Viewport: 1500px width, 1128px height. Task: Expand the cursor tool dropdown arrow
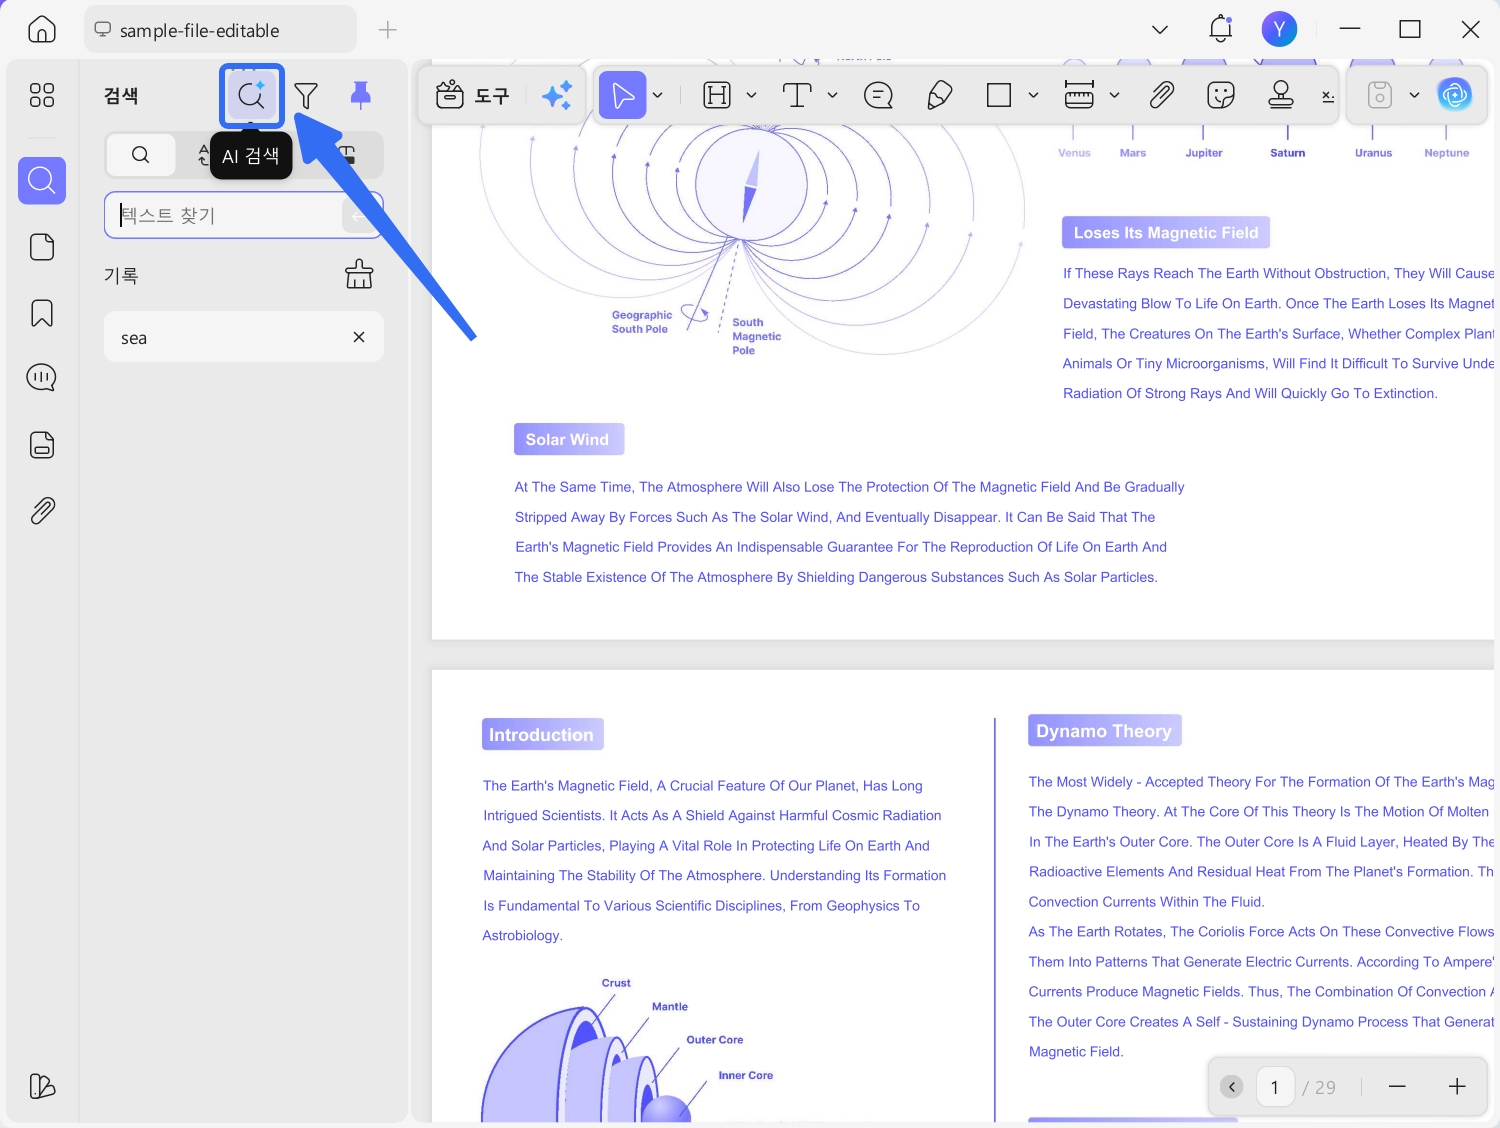tap(658, 95)
